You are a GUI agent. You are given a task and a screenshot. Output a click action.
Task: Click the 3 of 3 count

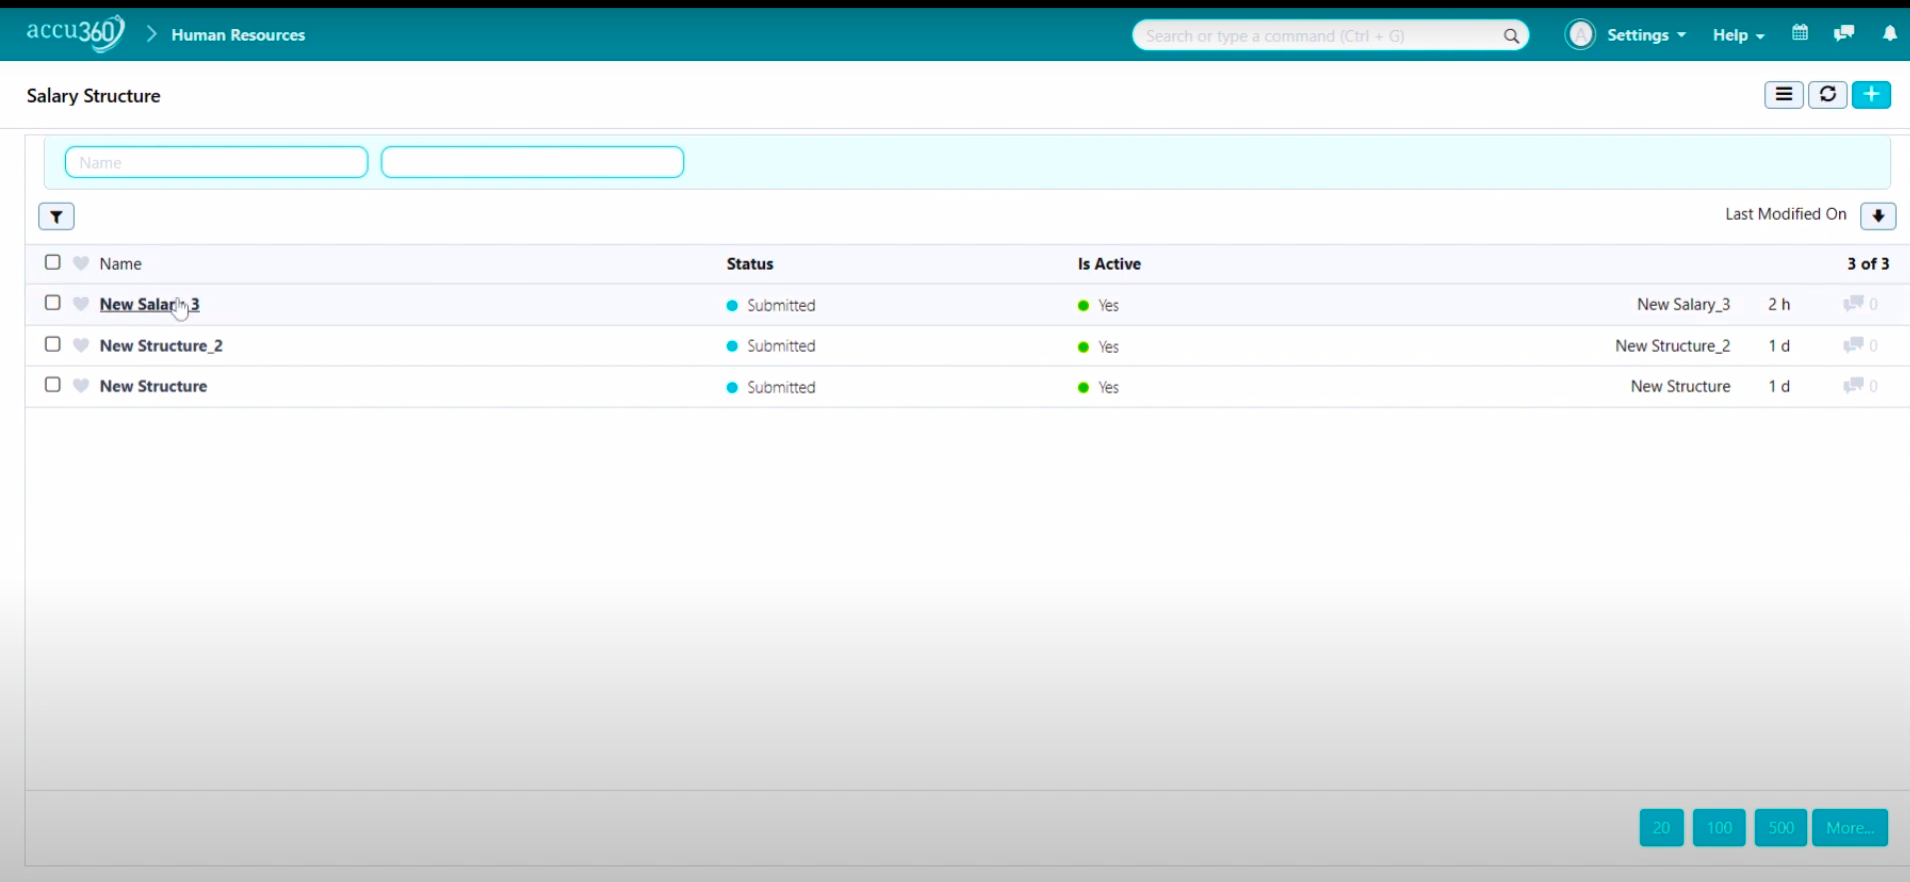pyautogui.click(x=1868, y=264)
